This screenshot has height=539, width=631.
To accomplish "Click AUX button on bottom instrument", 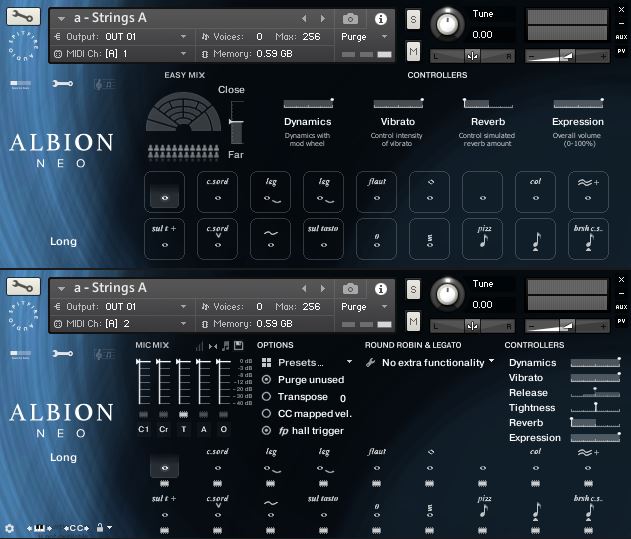I will coord(621,307).
